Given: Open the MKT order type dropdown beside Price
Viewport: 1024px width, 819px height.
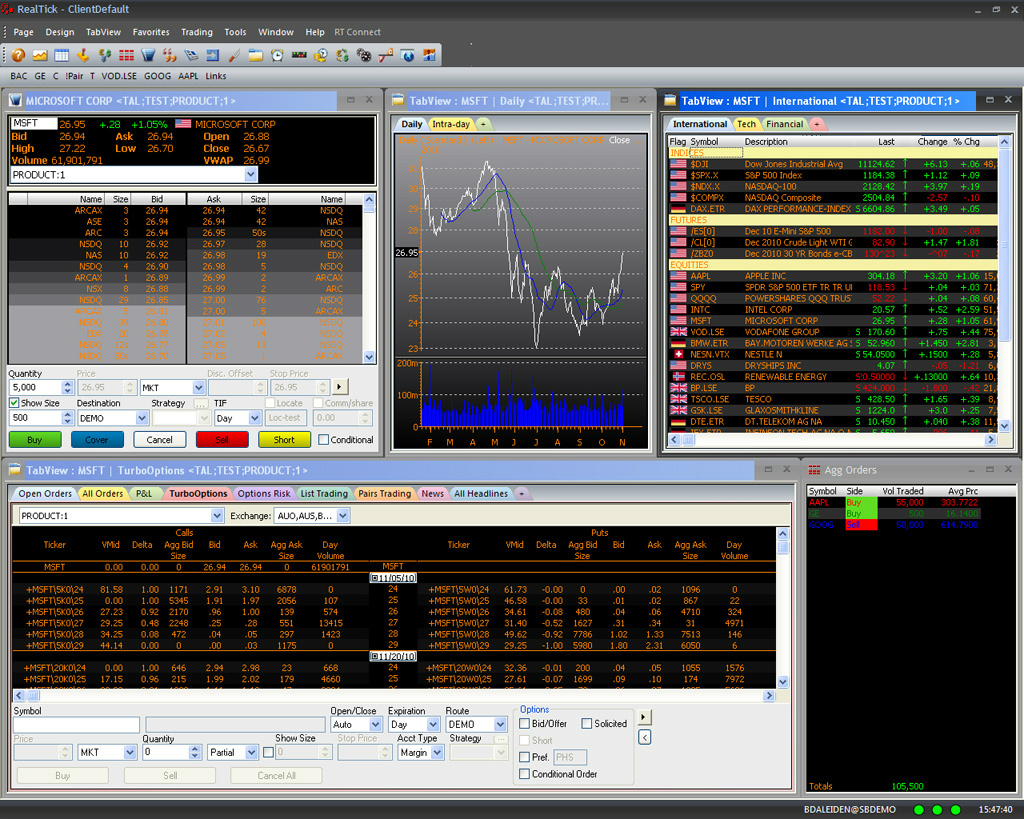Looking at the screenshot, I should click(x=199, y=387).
